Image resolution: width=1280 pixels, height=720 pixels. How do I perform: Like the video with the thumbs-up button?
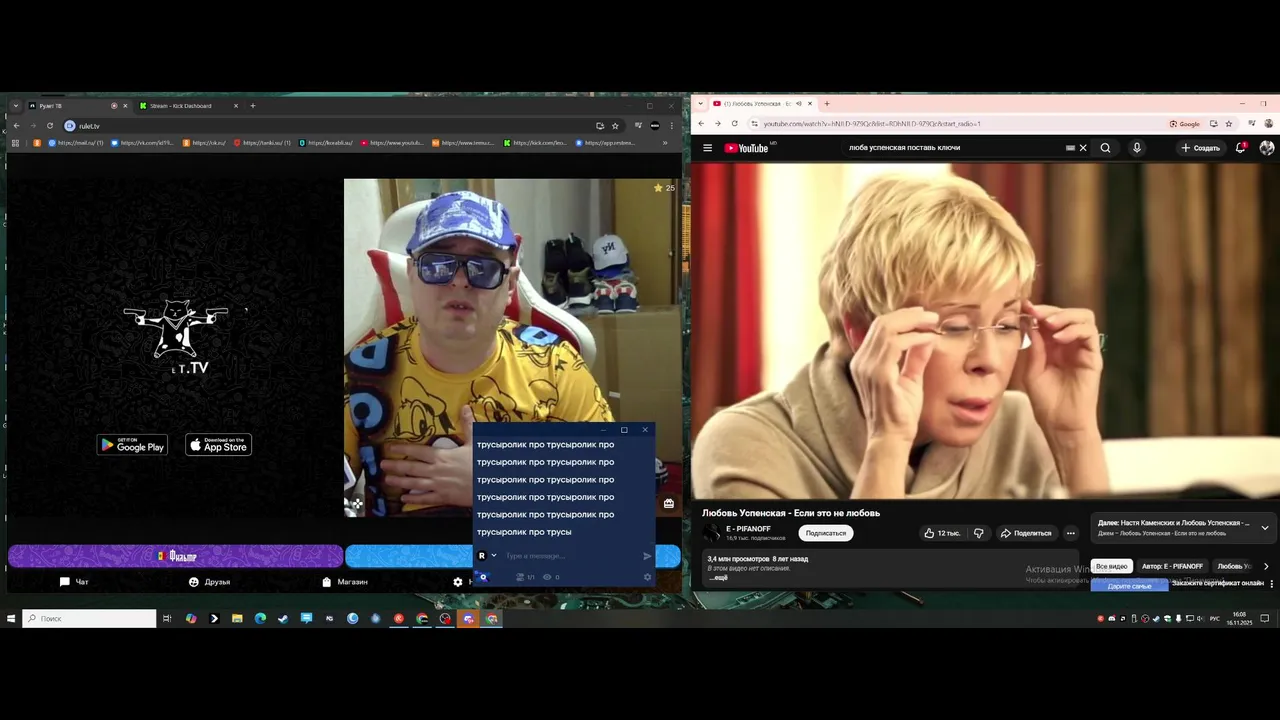(943, 533)
